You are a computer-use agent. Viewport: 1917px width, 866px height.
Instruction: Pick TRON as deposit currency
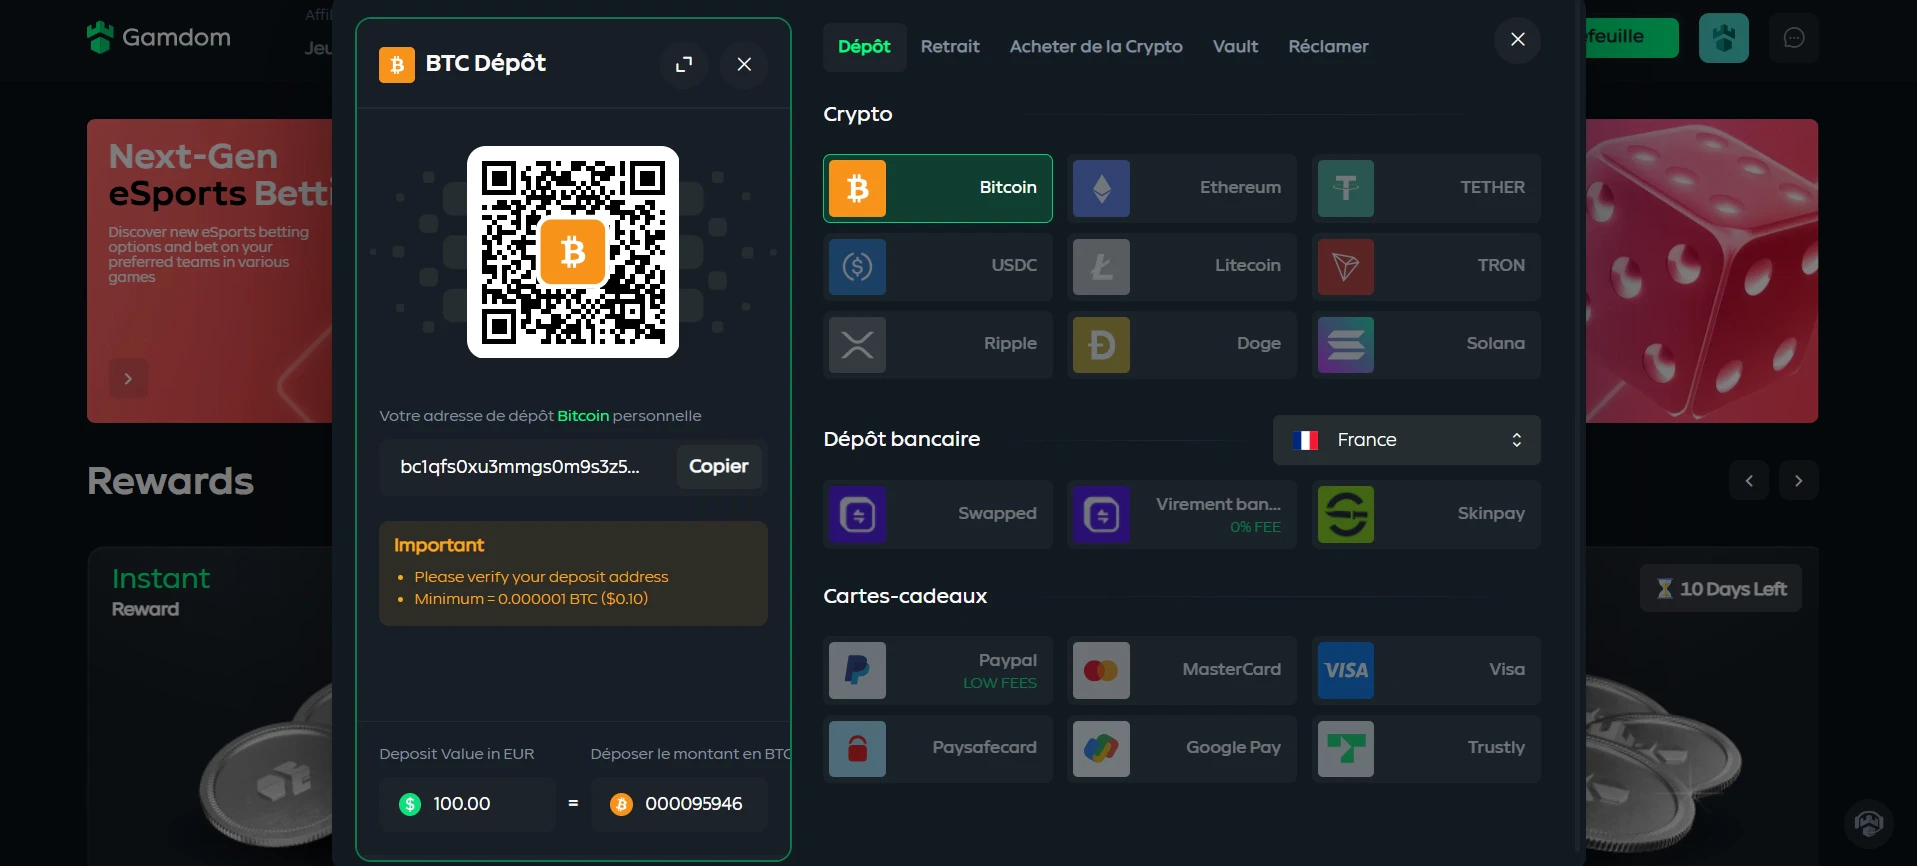click(x=1426, y=266)
